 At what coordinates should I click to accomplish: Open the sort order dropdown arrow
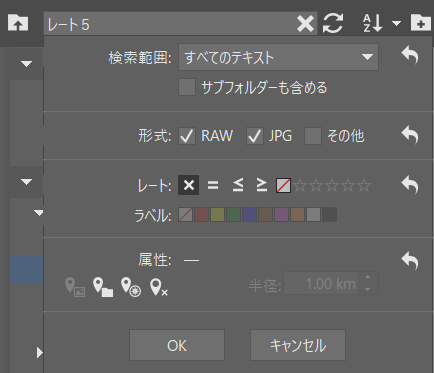(396, 23)
